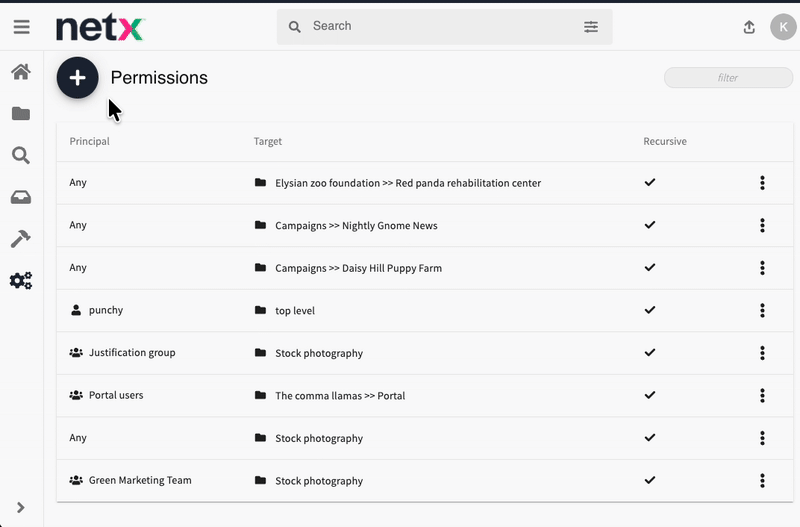Click the permissions filter field
800x527 pixels.
coord(728,78)
